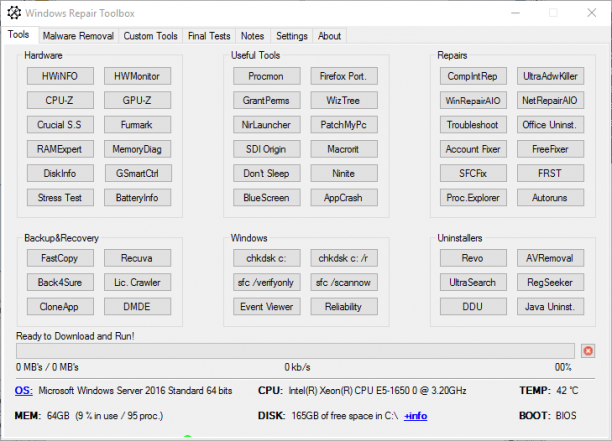This screenshot has height=441, width=612.
Task: Run chkdsk c: /r
Action: (344, 258)
